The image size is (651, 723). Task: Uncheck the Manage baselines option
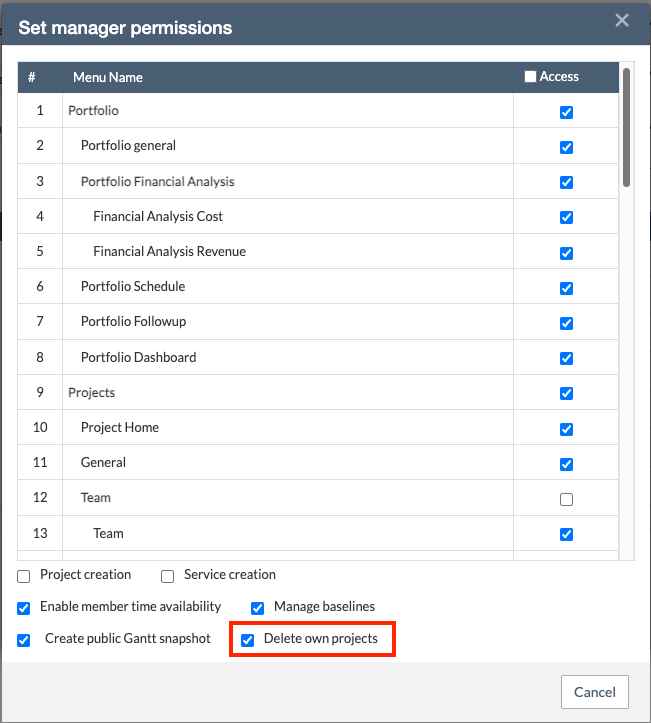tap(257, 608)
